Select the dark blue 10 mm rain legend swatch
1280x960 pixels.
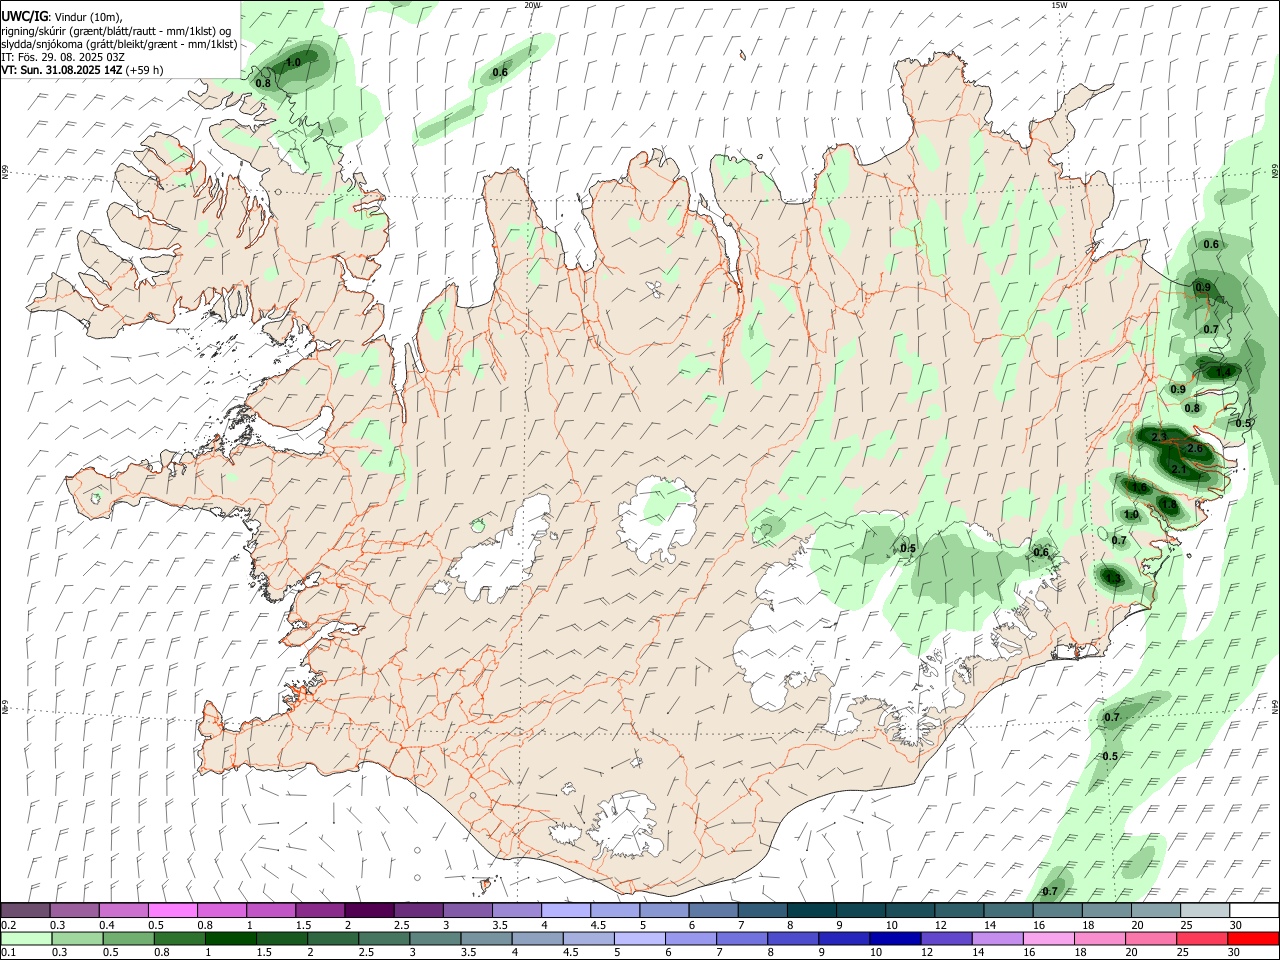(893, 938)
